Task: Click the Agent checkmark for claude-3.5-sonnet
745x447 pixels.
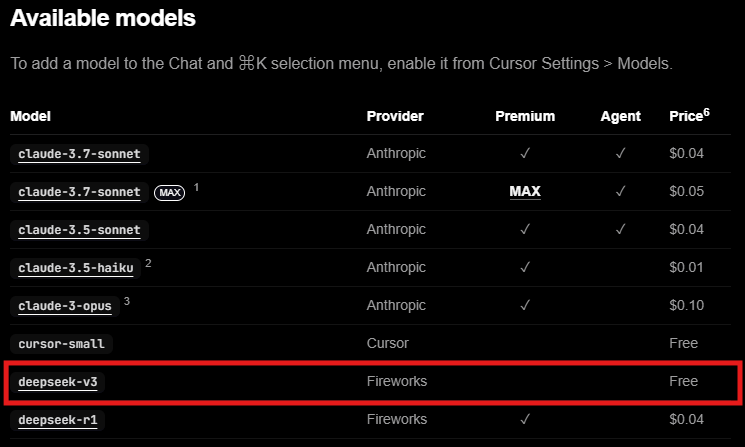Action: click(x=621, y=229)
